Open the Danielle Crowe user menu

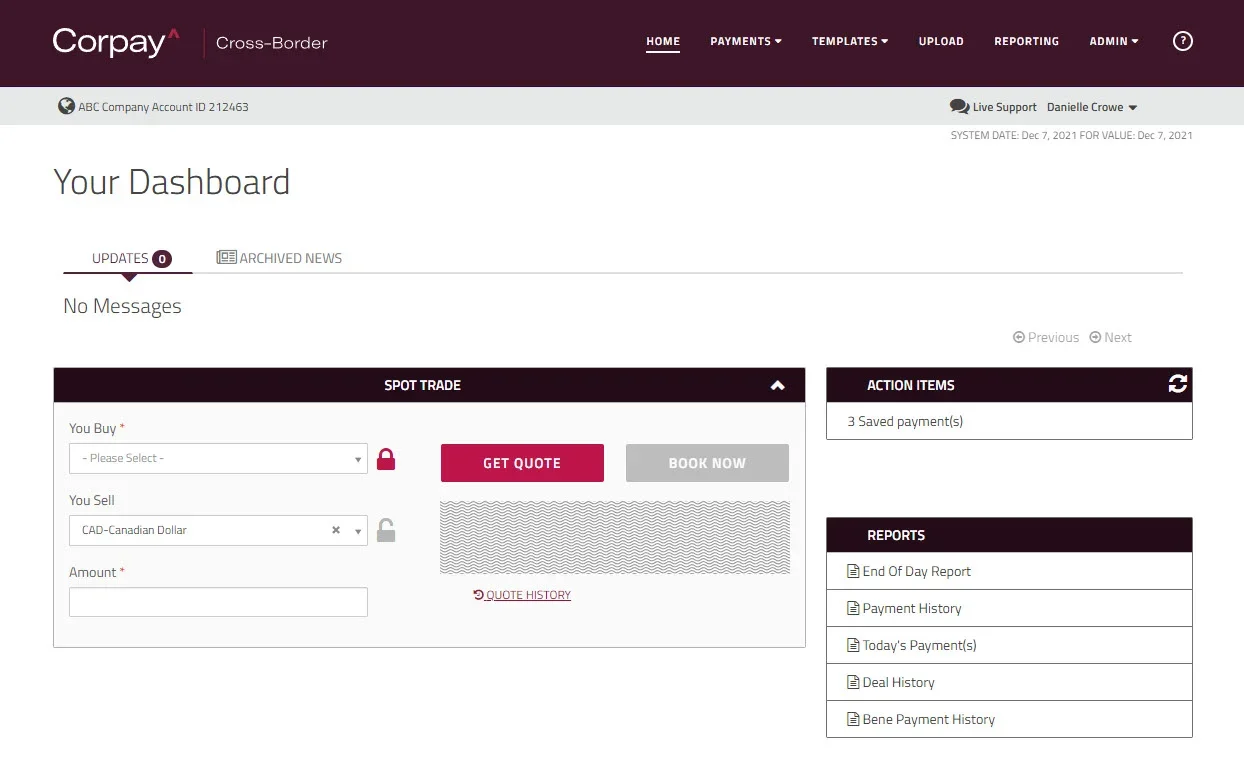click(1092, 107)
